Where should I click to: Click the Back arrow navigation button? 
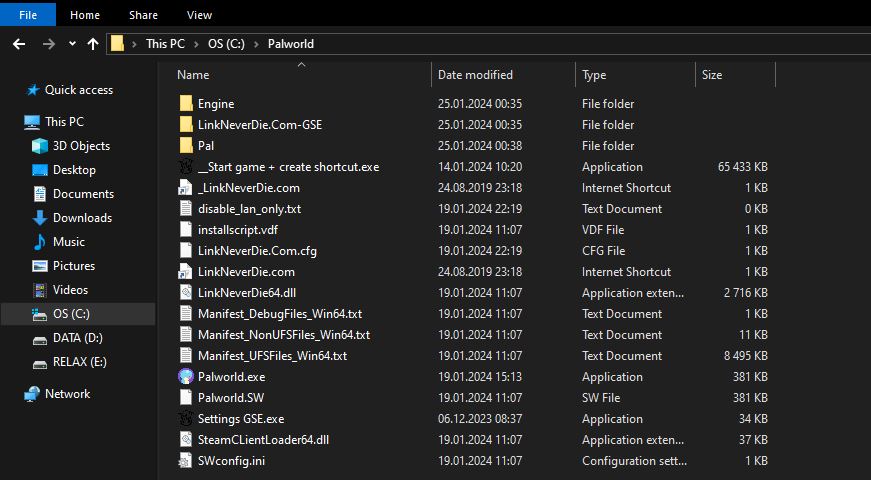point(19,44)
